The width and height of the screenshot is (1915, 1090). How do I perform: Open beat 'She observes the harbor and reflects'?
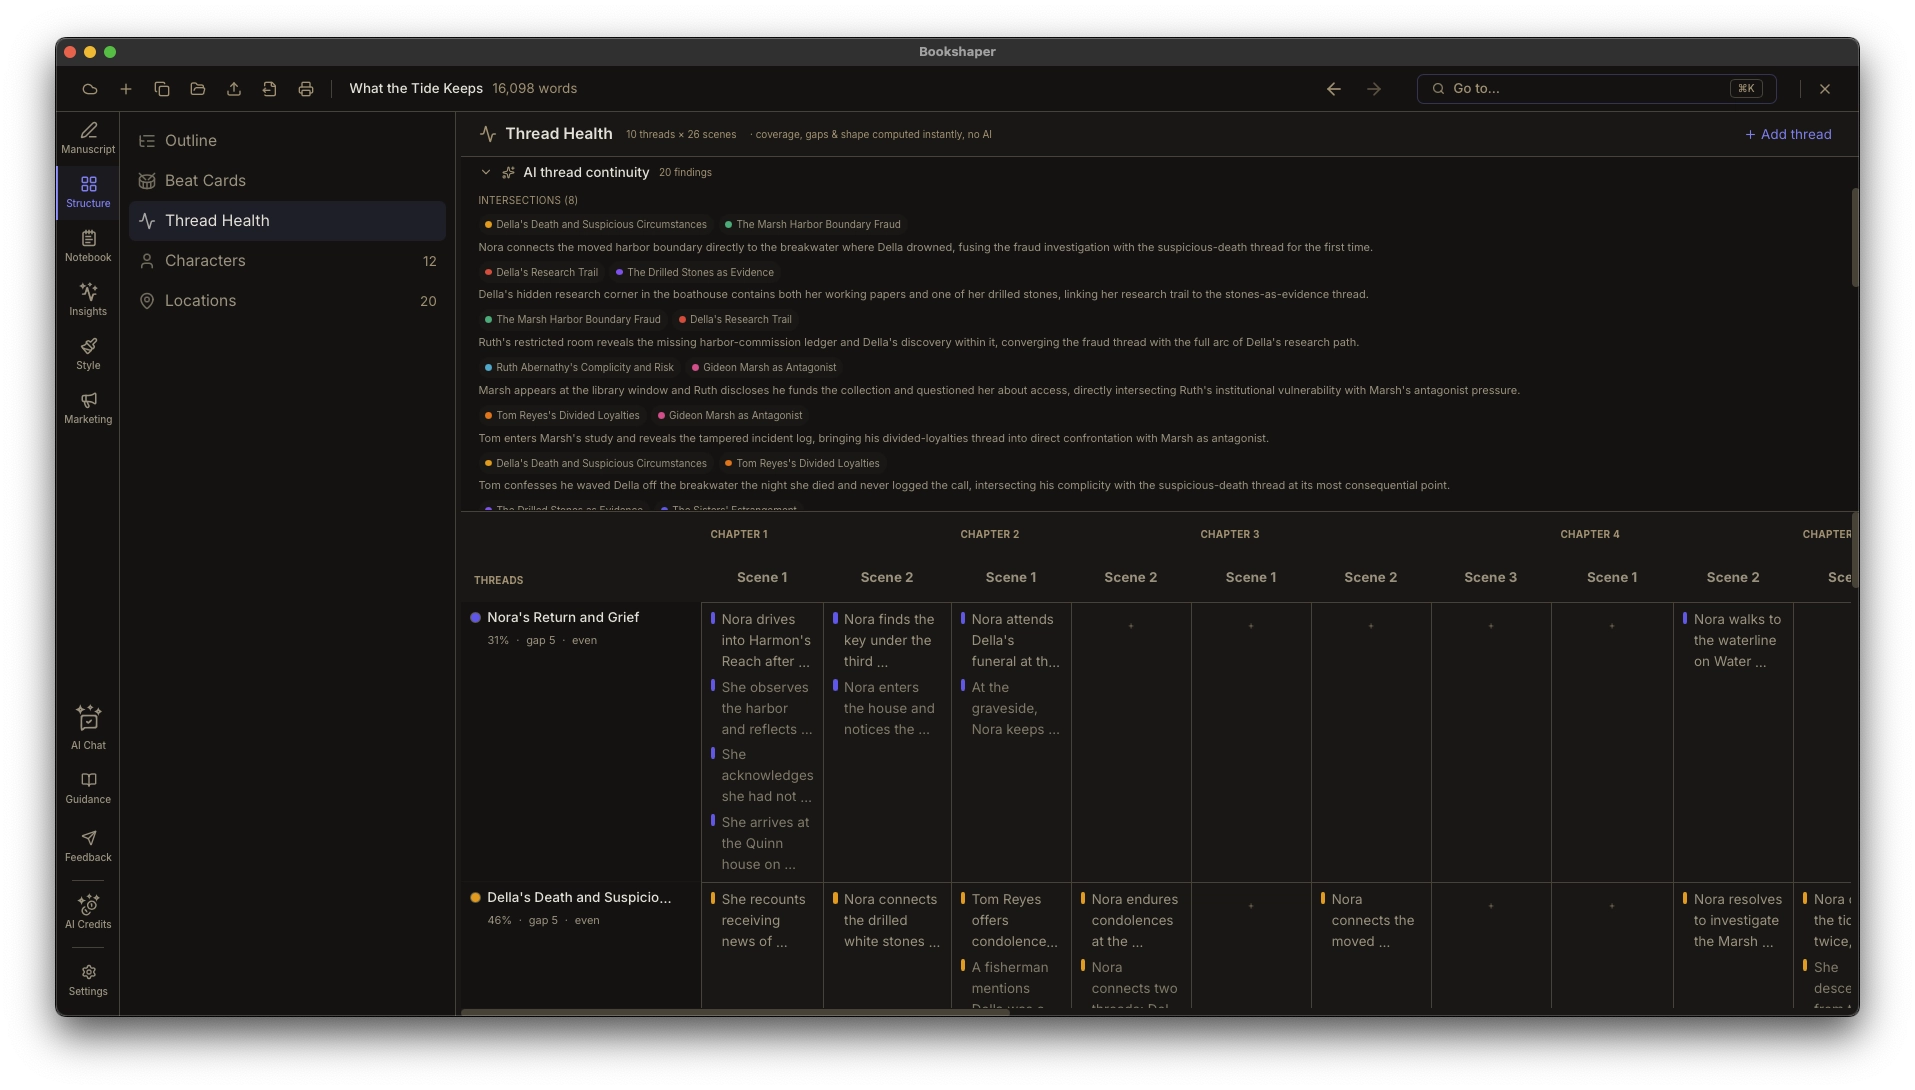point(762,709)
